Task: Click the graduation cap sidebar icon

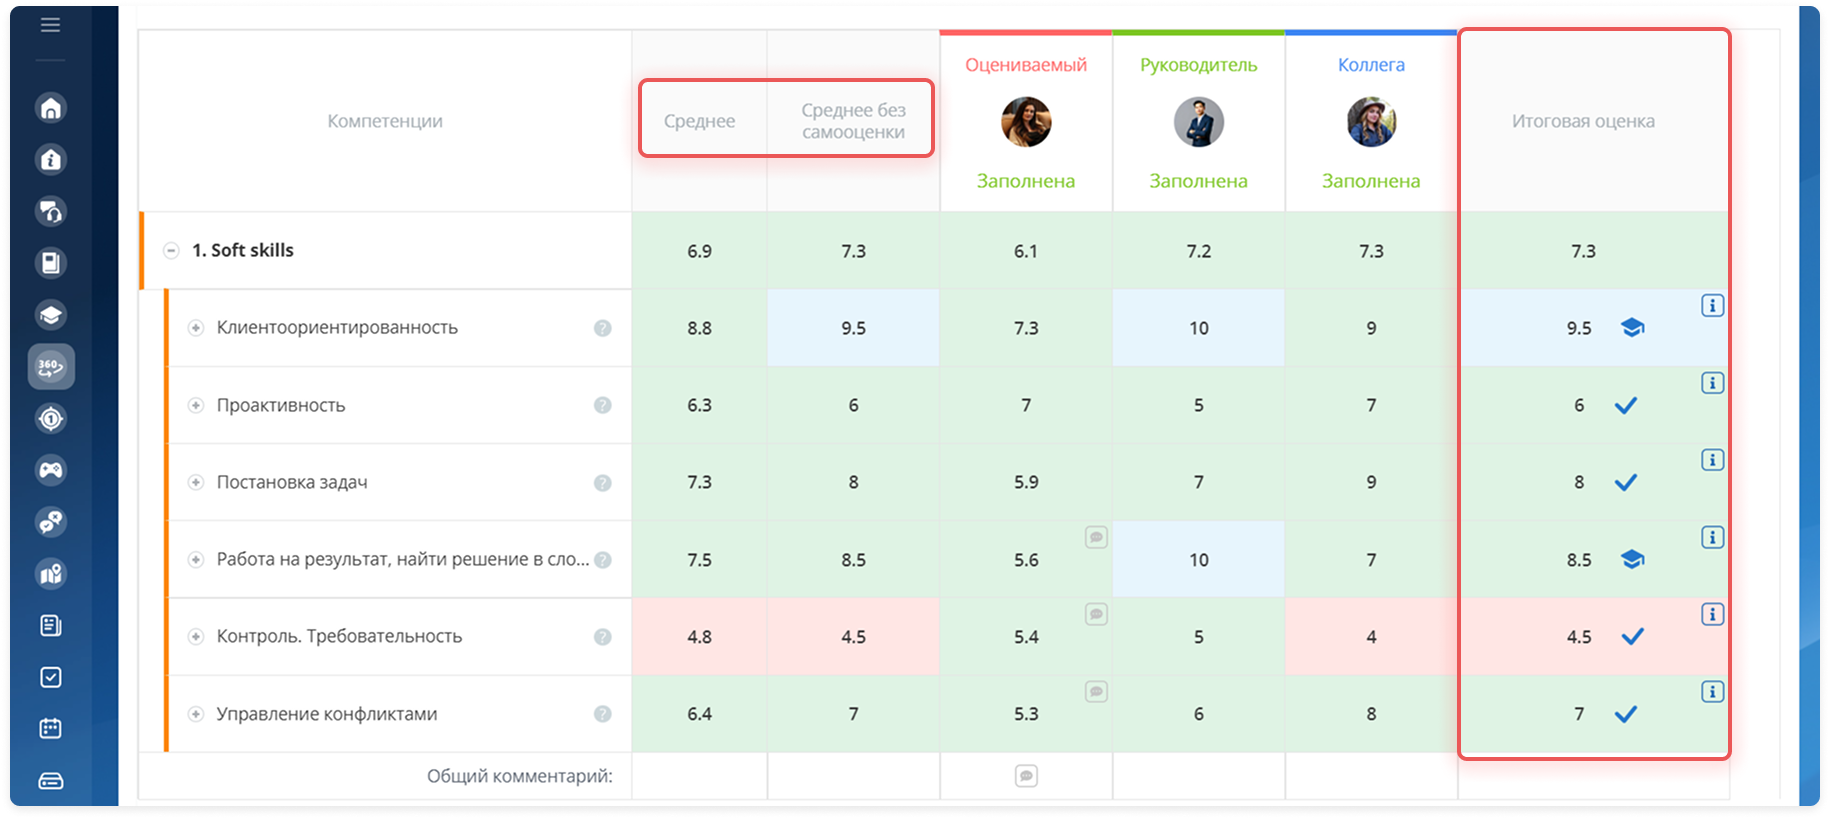Action: click(51, 316)
